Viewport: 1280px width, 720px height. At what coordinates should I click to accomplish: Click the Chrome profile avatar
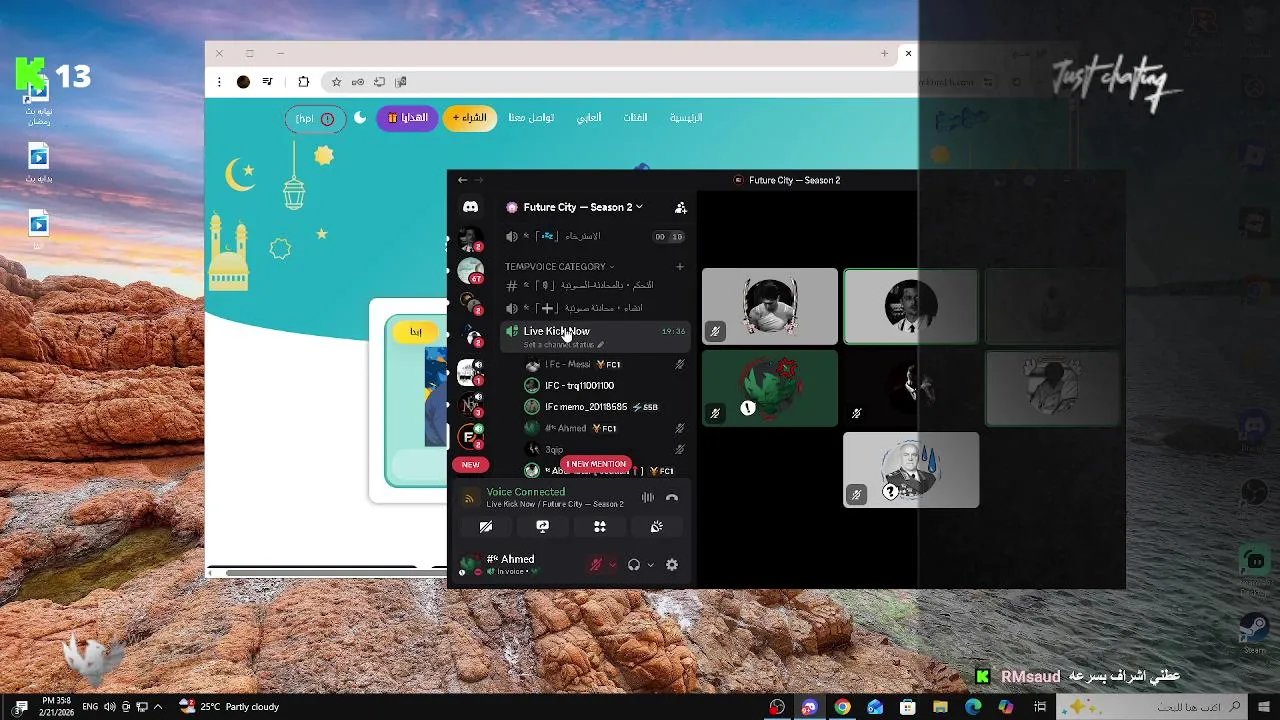click(x=243, y=82)
